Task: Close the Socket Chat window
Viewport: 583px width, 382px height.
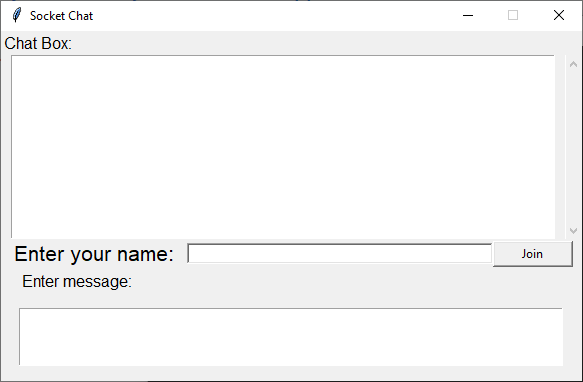Action: point(559,15)
